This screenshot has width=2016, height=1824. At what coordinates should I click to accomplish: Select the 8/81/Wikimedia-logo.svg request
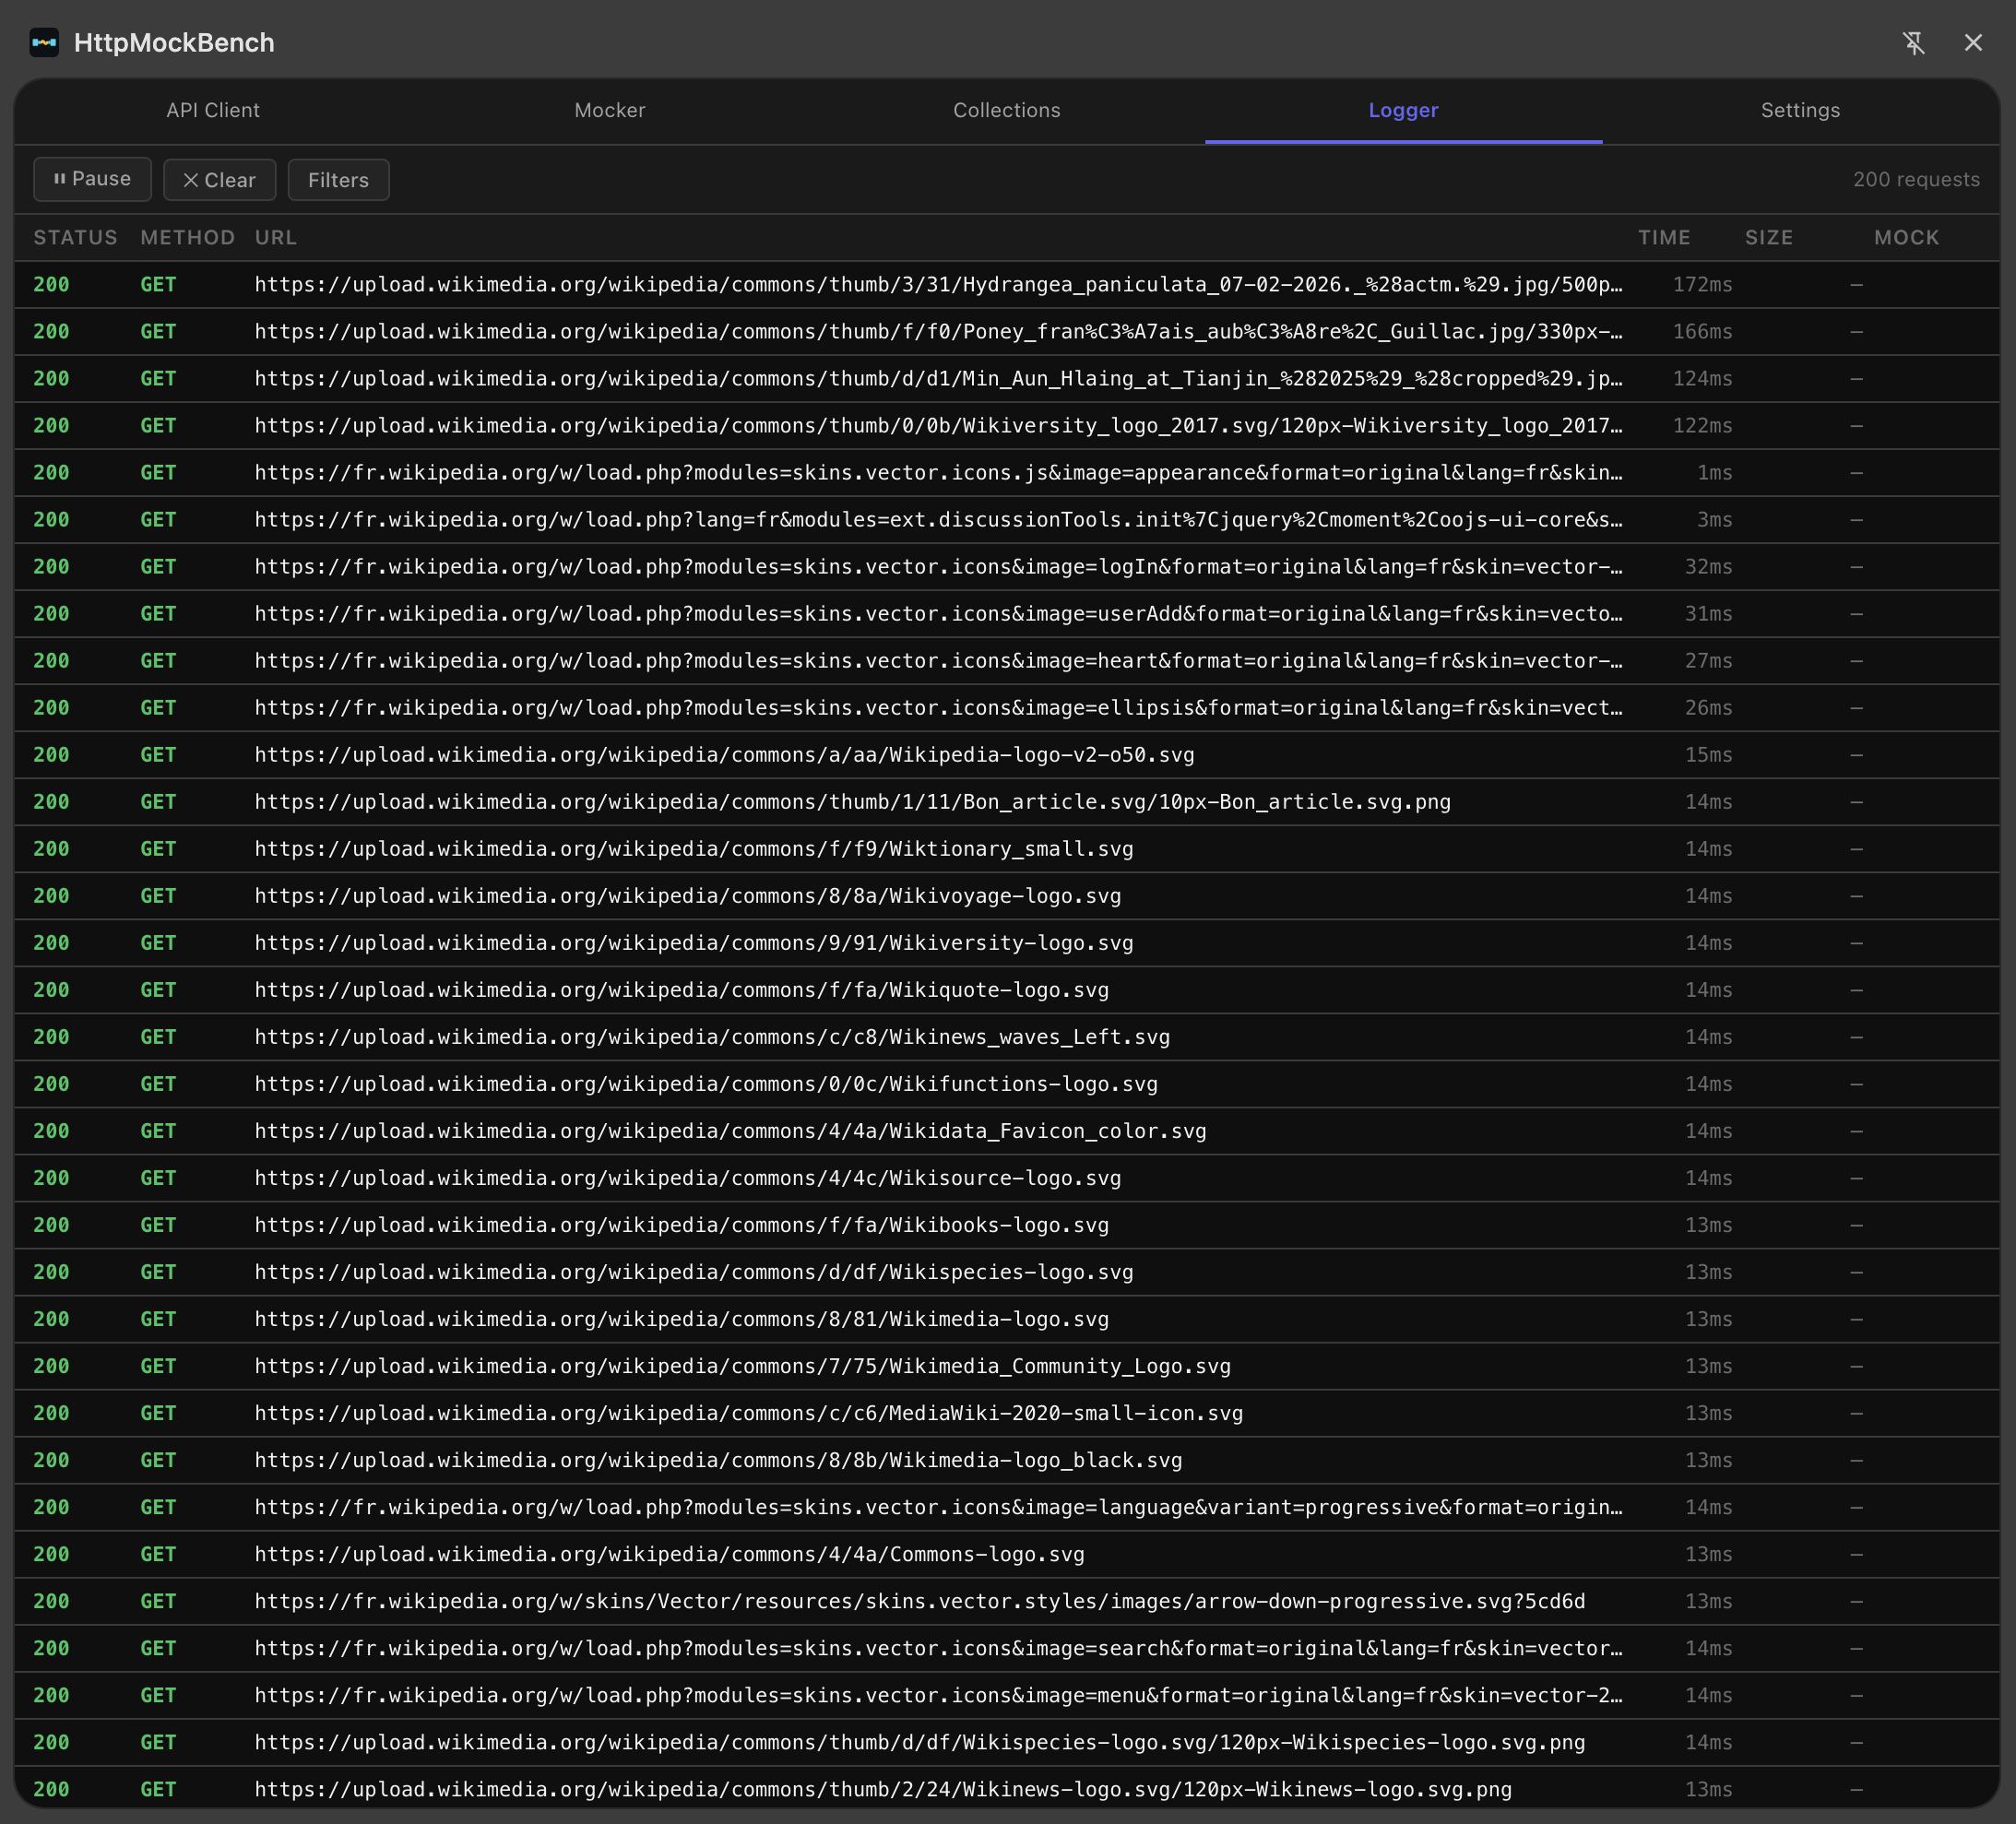click(x=1006, y=1319)
